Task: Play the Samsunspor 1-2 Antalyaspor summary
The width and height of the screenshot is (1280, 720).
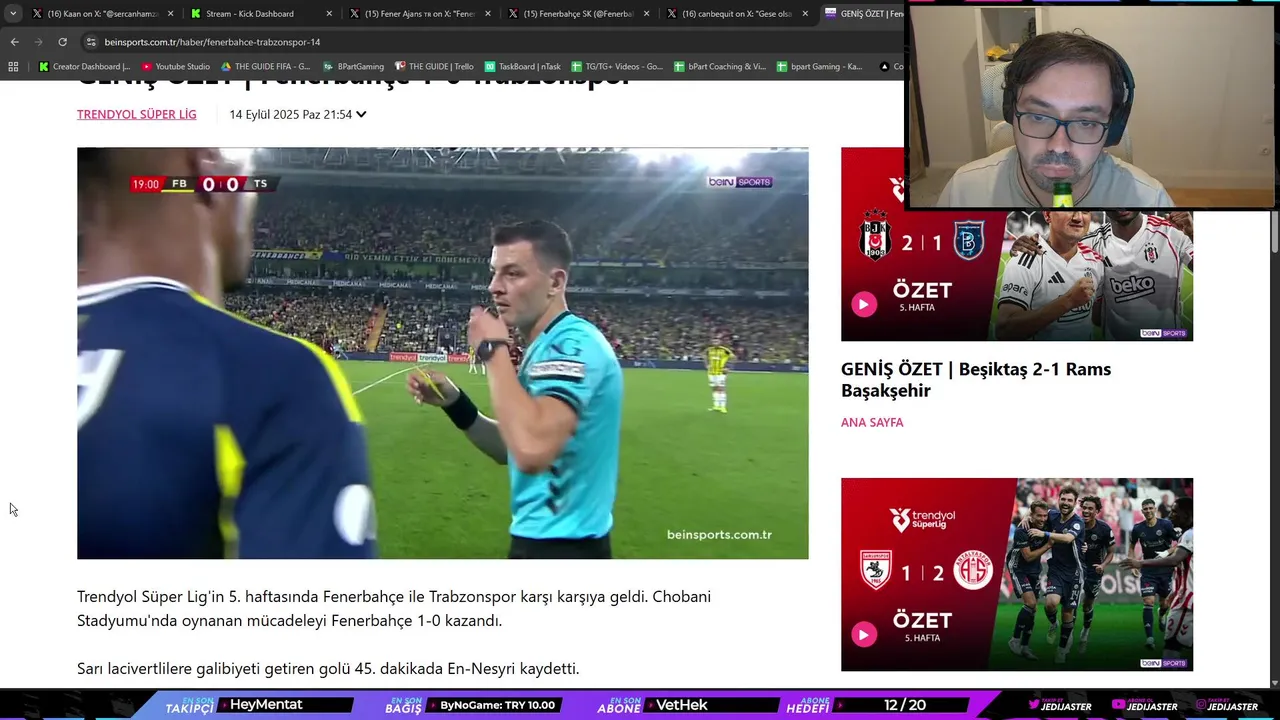Action: [864, 634]
